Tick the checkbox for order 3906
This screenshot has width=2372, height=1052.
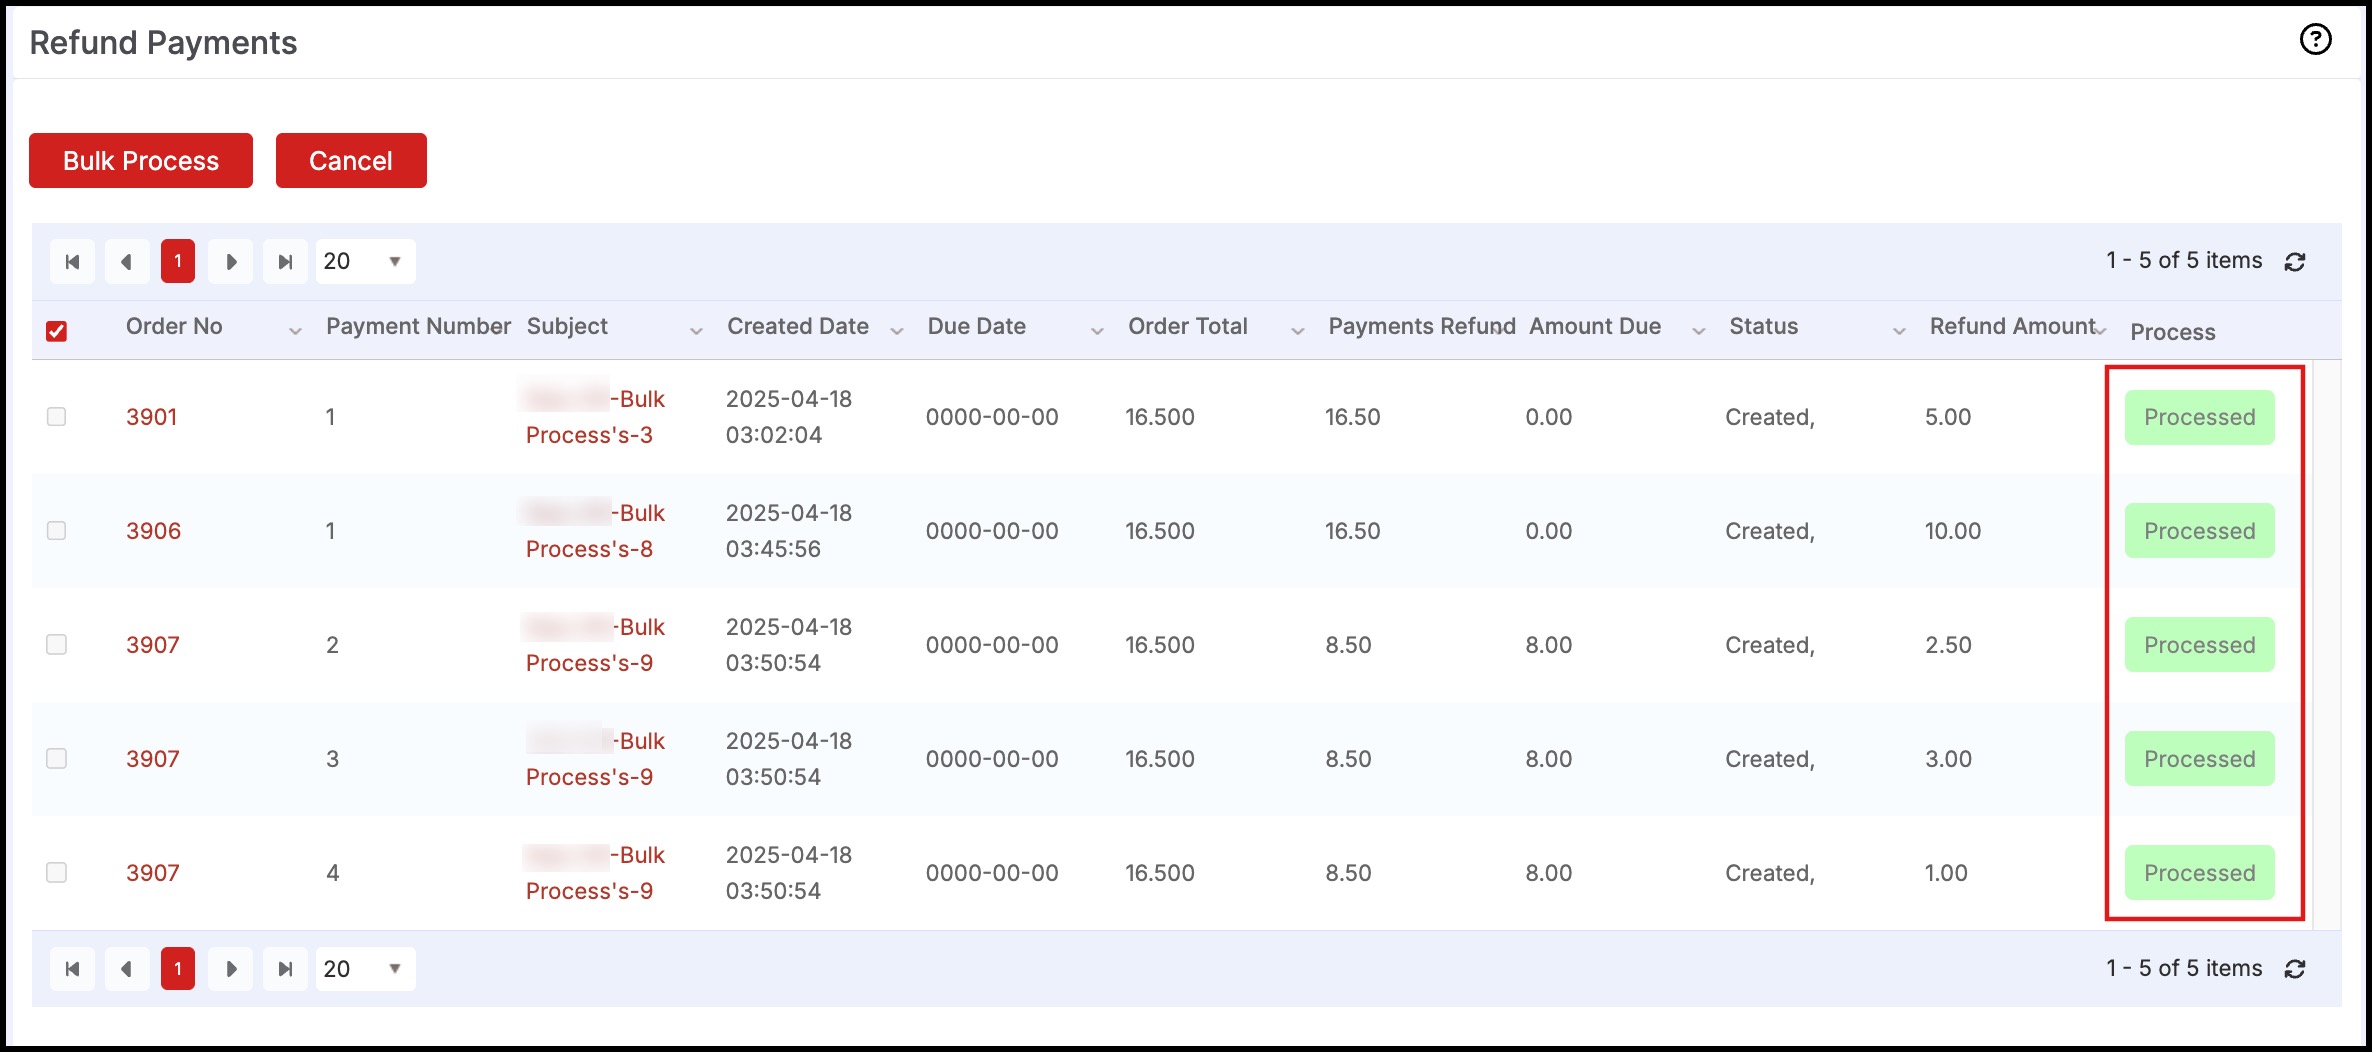click(x=57, y=531)
